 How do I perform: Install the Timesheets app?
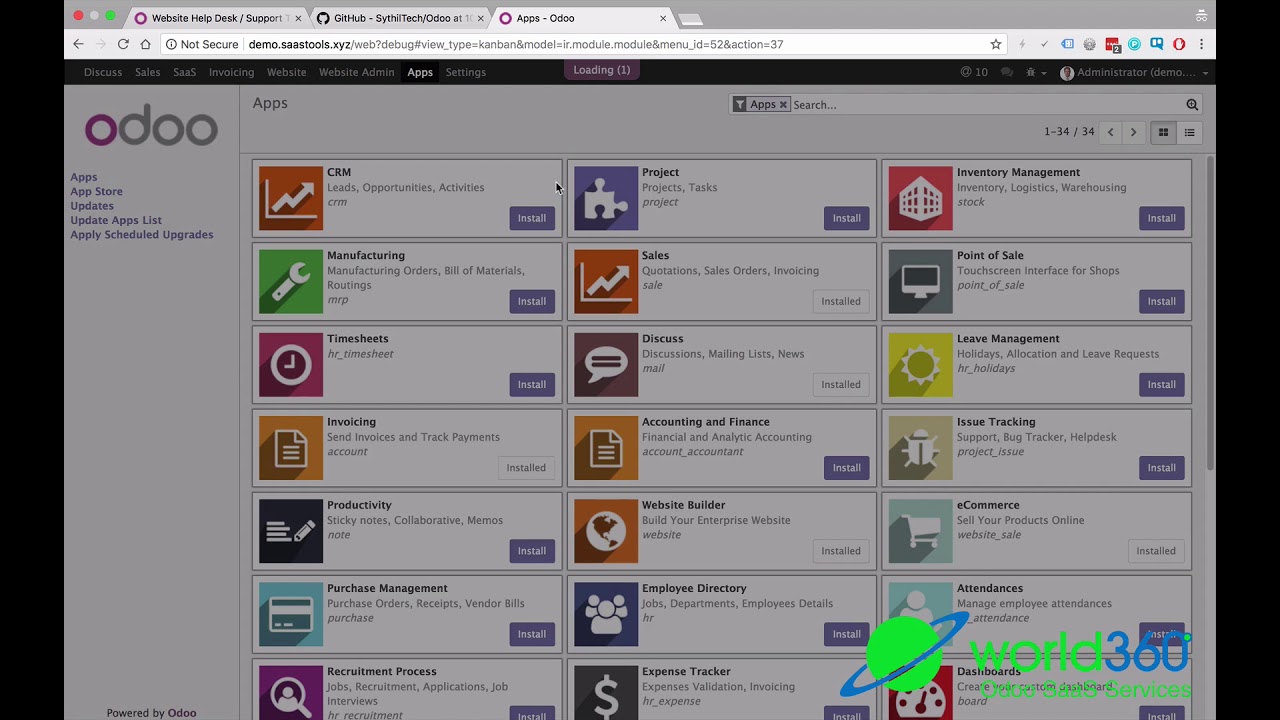coord(532,384)
